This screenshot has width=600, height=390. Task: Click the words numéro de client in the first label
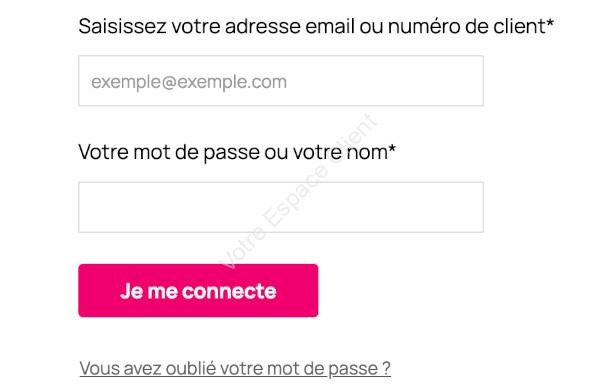(x=466, y=26)
